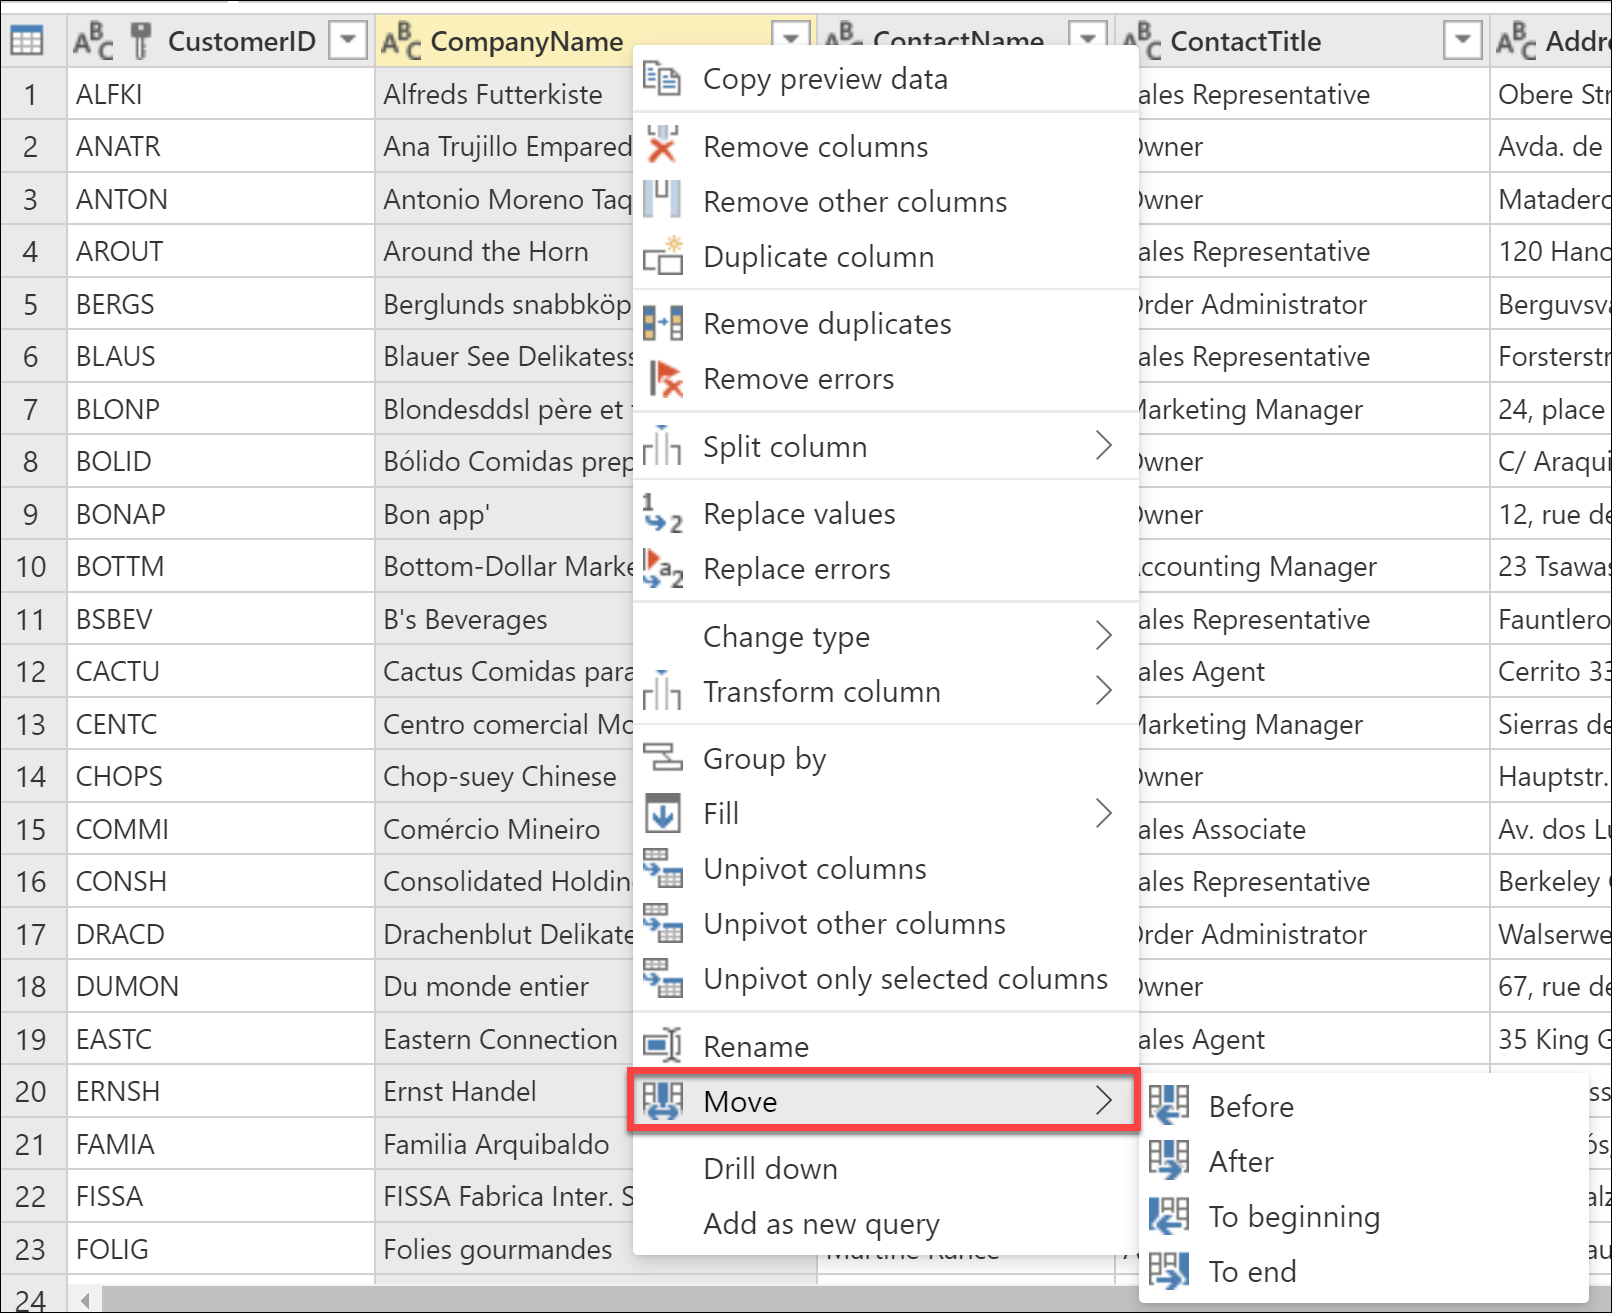Screen dimensions: 1612x1313
Task: Click the Remove duplicates icon
Action: coord(662,323)
